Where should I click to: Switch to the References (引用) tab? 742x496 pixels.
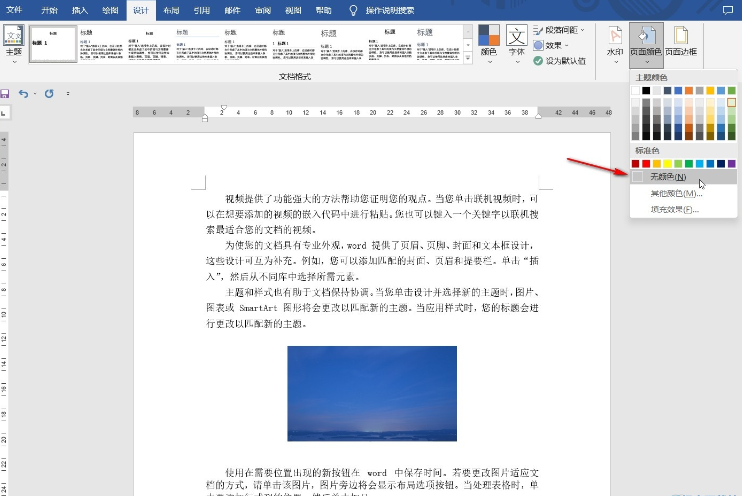[x=202, y=10]
